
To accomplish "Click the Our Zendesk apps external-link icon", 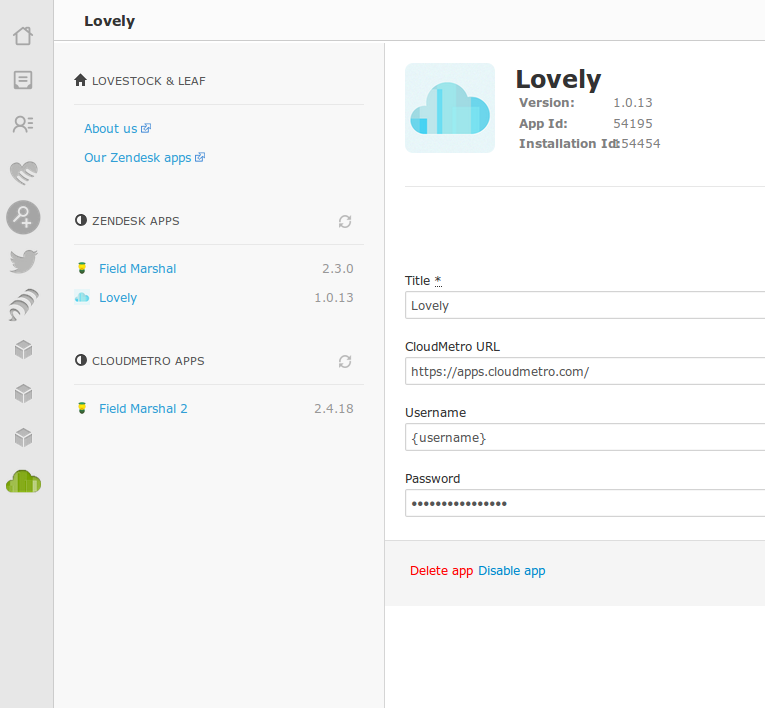I will pos(200,157).
